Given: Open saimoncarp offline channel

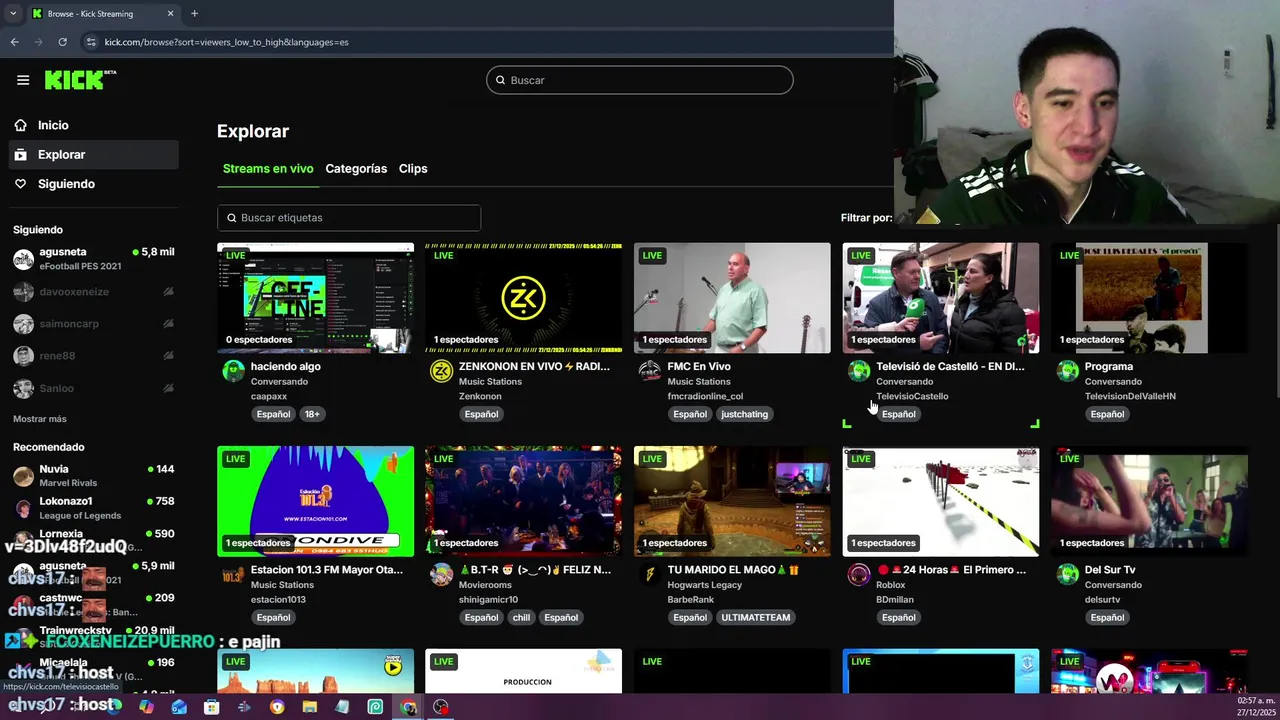Looking at the screenshot, I should 94,324.
